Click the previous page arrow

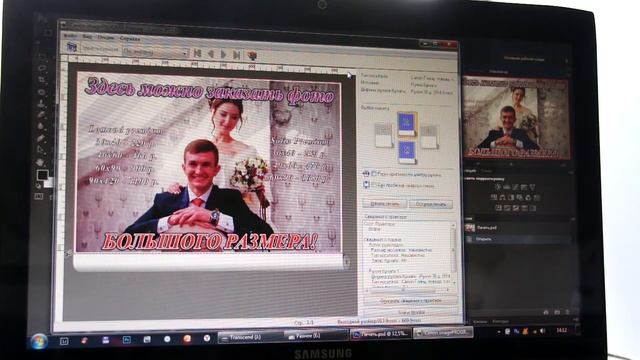click(211, 53)
